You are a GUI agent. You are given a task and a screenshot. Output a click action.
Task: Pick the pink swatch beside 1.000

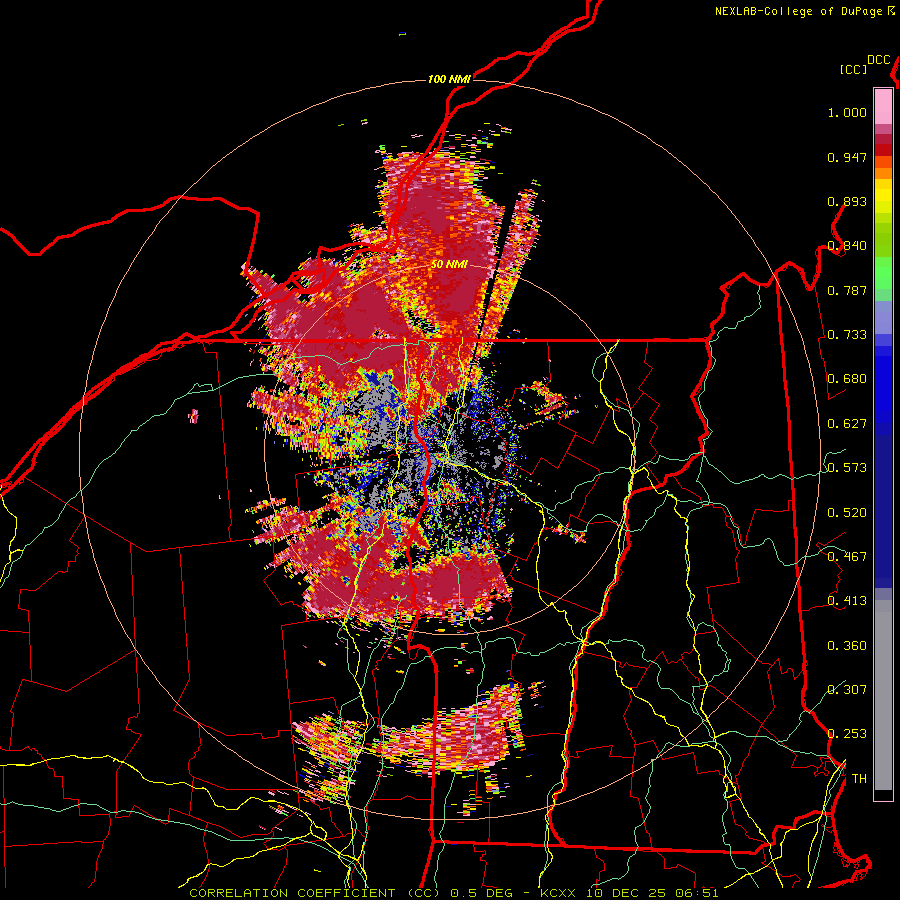click(x=883, y=107)
